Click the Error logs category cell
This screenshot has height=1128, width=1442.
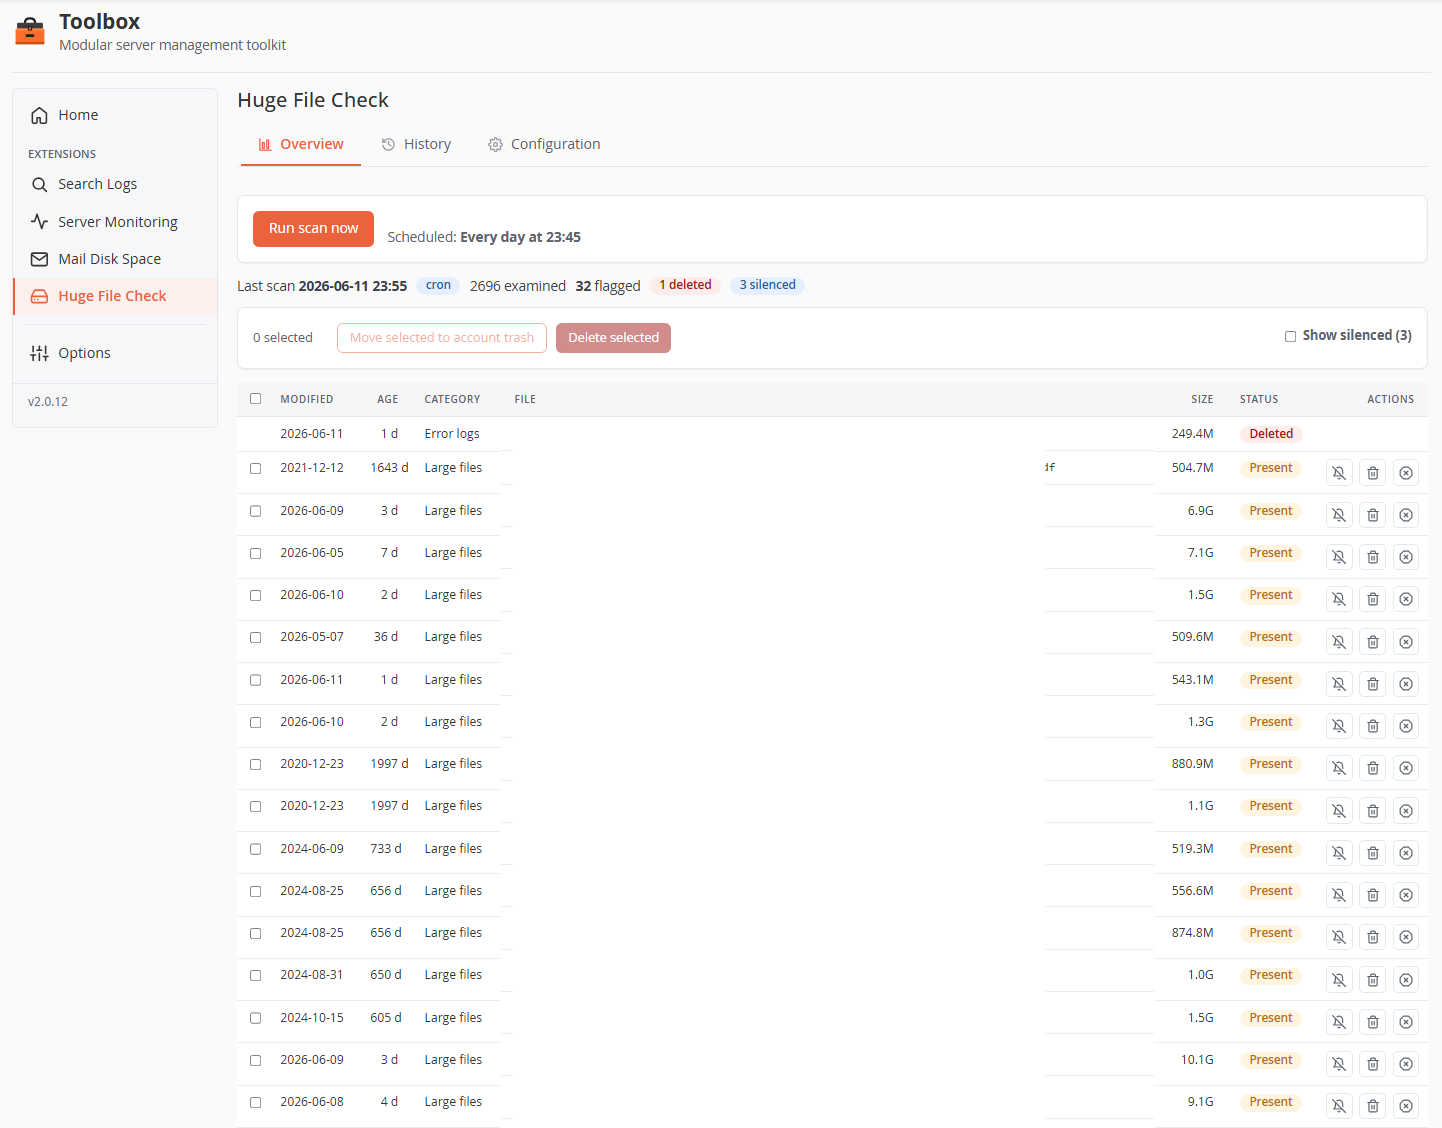coord(452,434)
